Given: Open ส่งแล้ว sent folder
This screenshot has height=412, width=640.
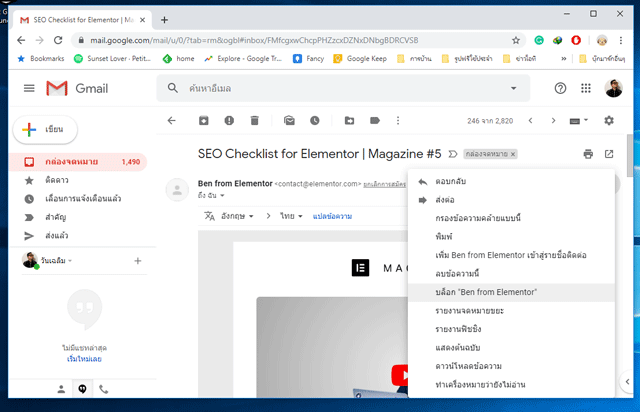Looking at the screenshot, I should click(78, 236).
